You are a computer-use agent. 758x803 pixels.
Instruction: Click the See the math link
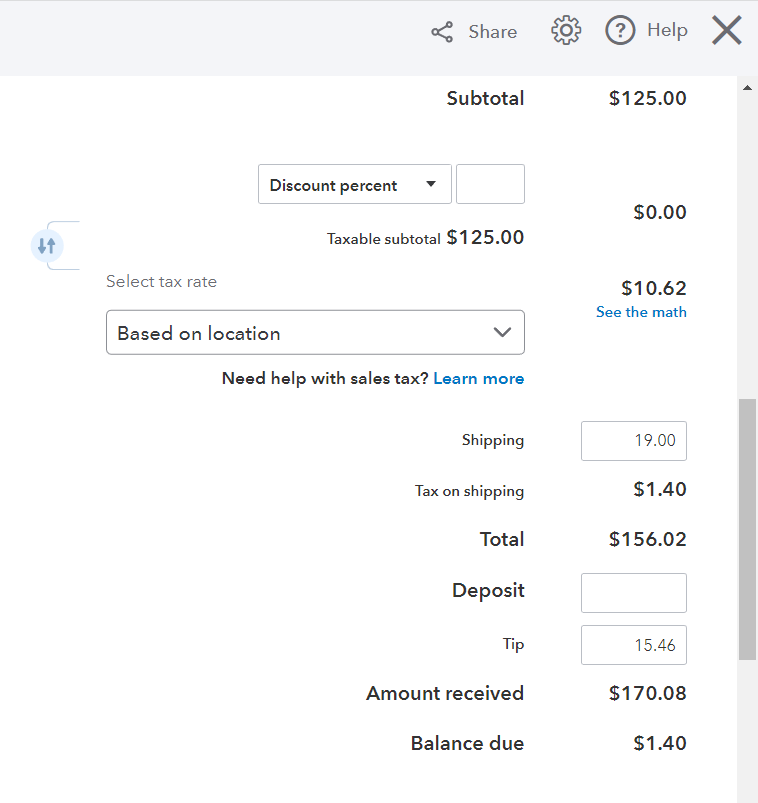pyautogui.click(x=641, y=312)
